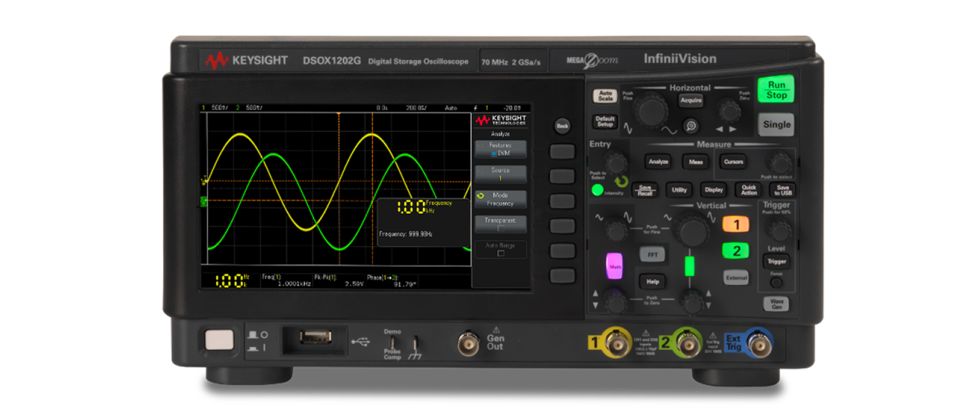960x420 pixels.
Task: Click the blue Ext Trig BNC connector
Action: pyautogui.click(x=759, y=343)
